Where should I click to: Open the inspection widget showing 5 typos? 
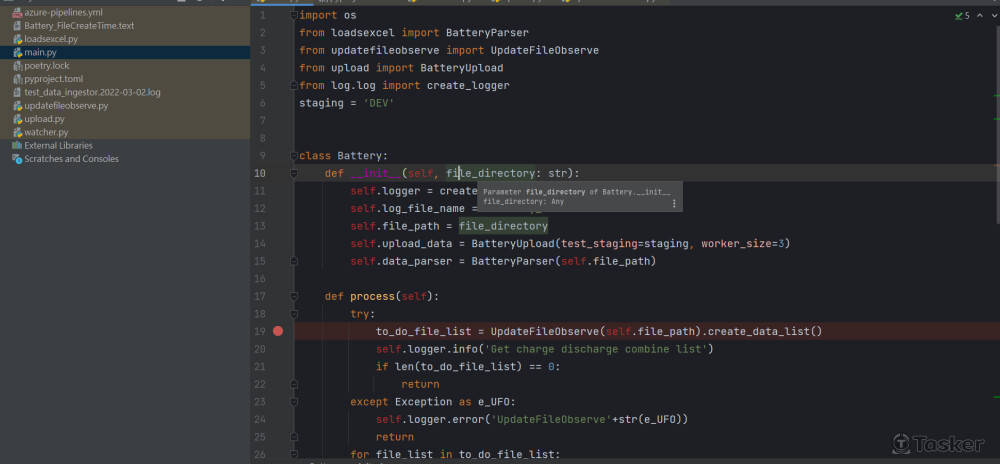pos(962,16)
